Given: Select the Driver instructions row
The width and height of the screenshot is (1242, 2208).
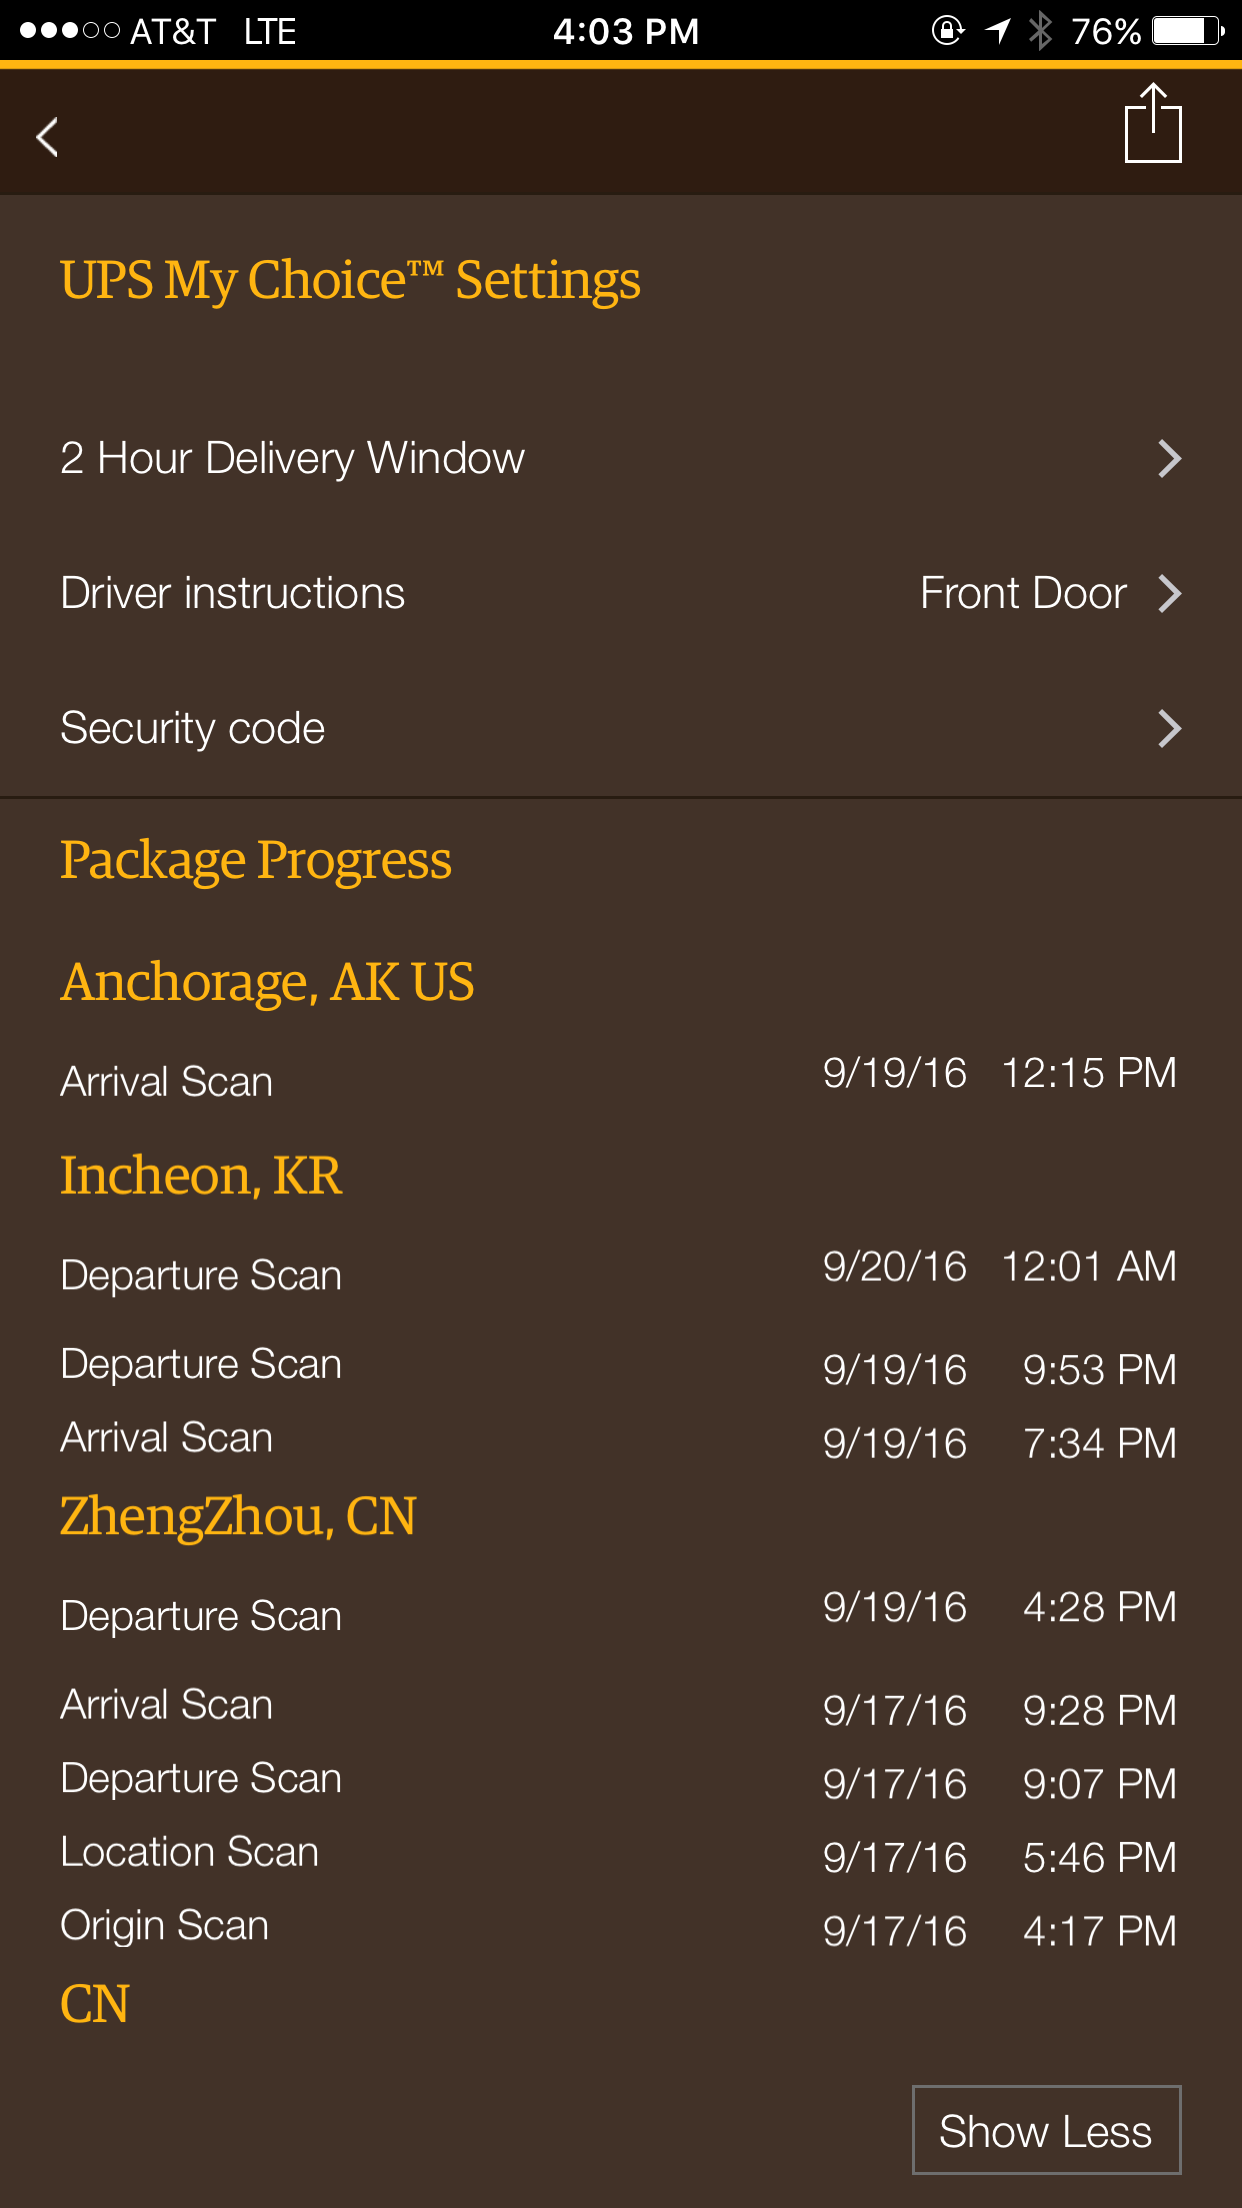Looking at the screenshot, I should 621,594.
